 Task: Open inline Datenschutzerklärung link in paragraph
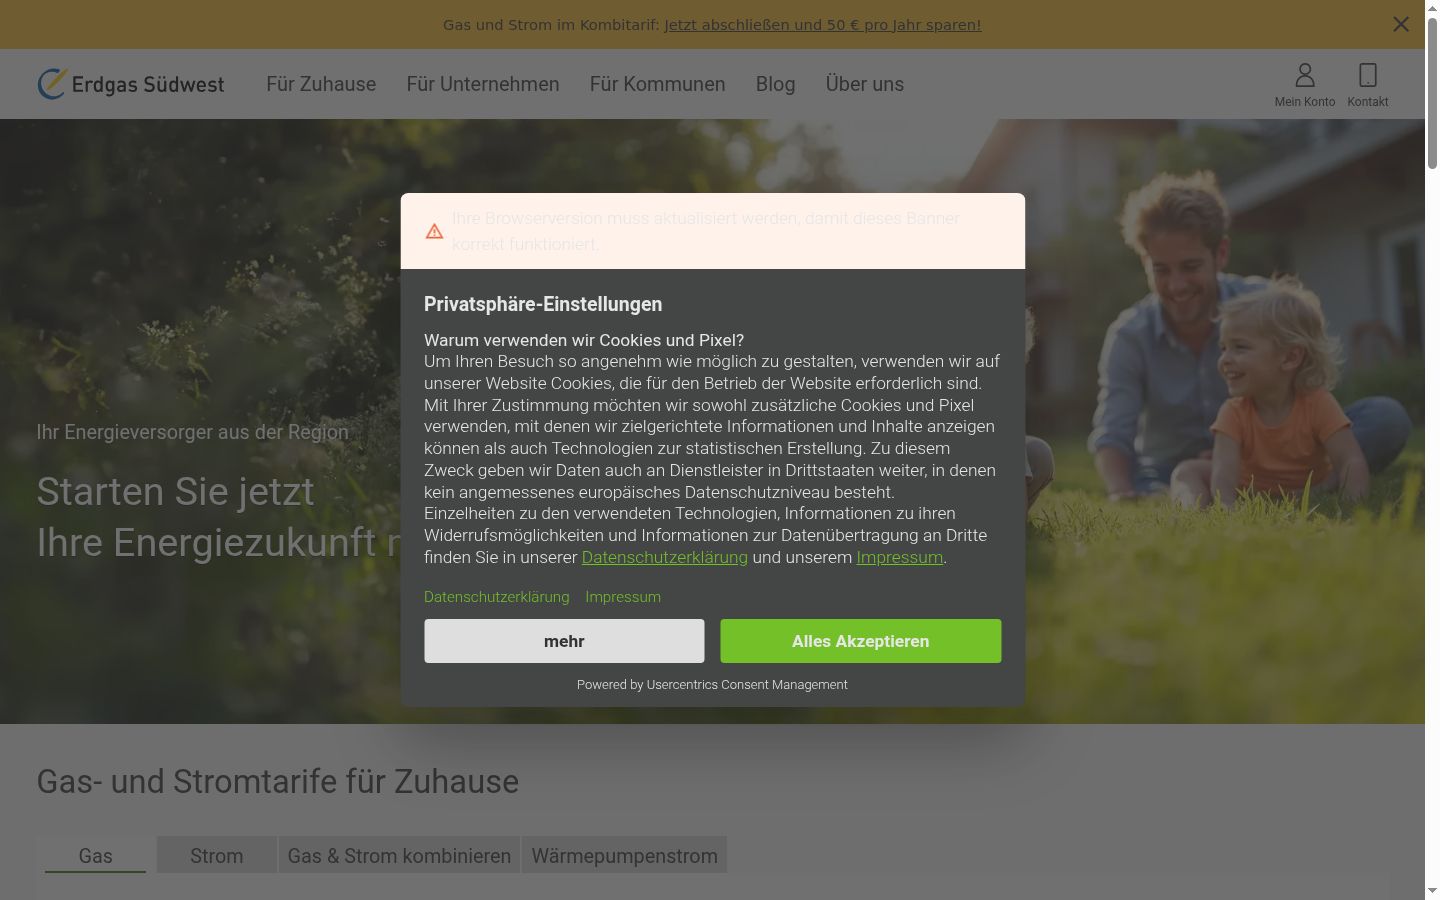[x=665, y=557]
